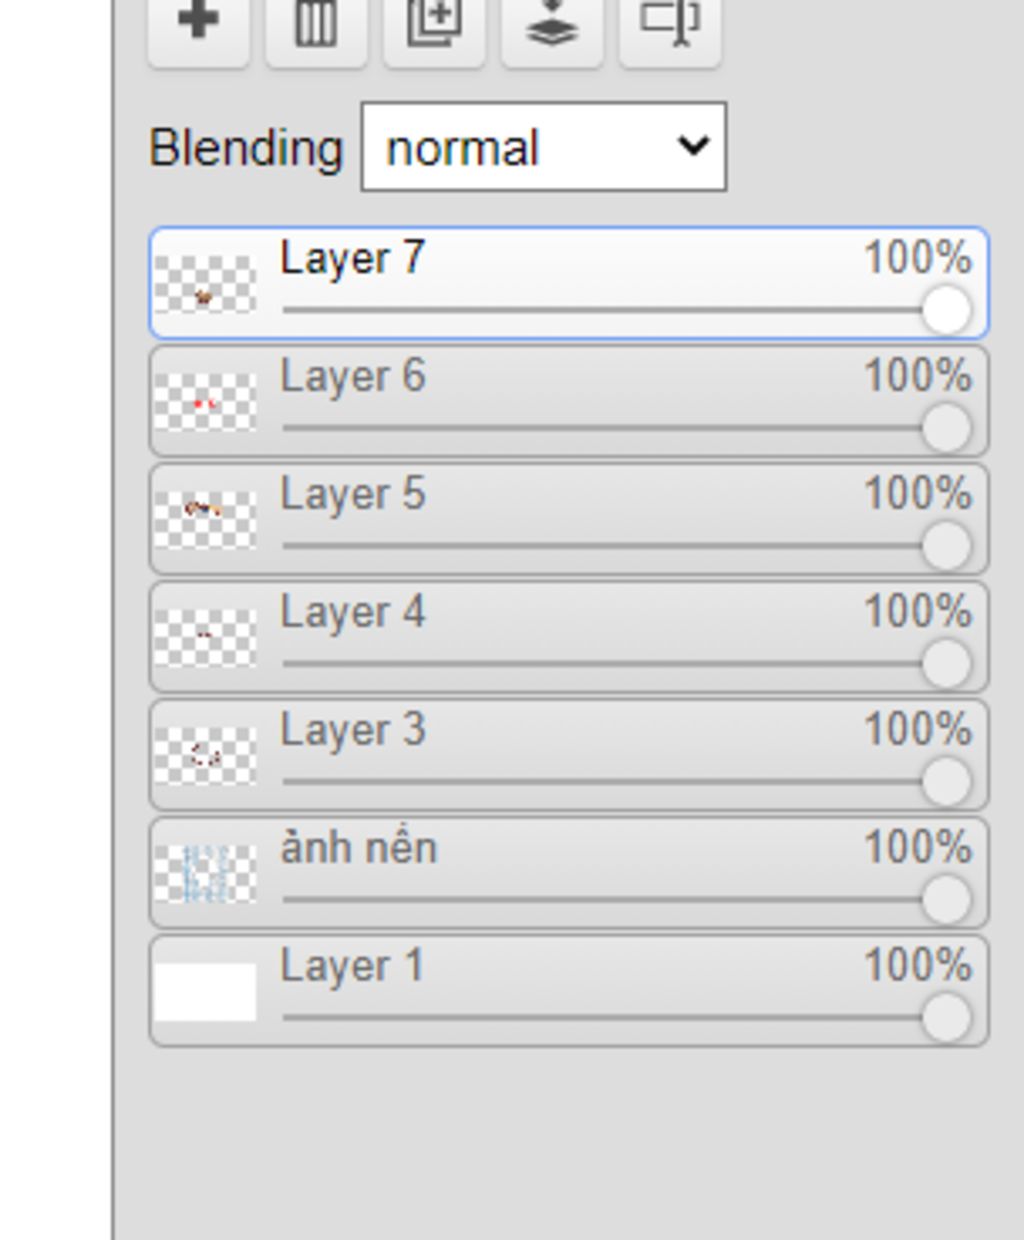Select Layer 7 in the layer list
The image size is (1024, 1240).
click(x=569, y=284)
